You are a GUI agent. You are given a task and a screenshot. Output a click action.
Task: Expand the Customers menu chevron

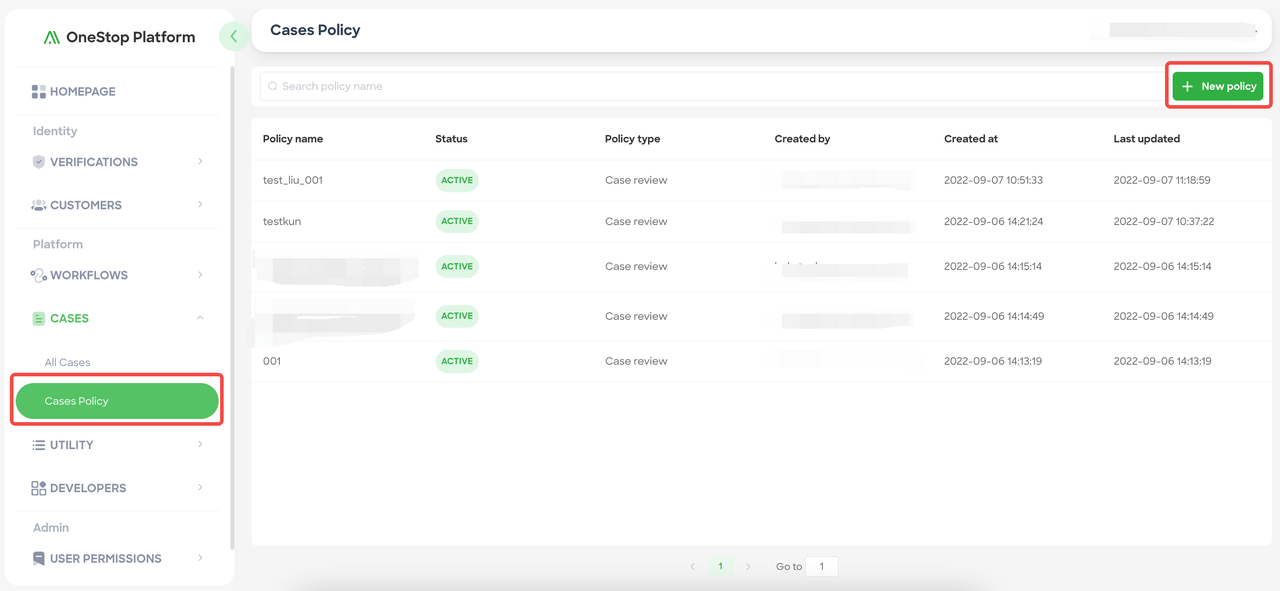coord(200,204)
